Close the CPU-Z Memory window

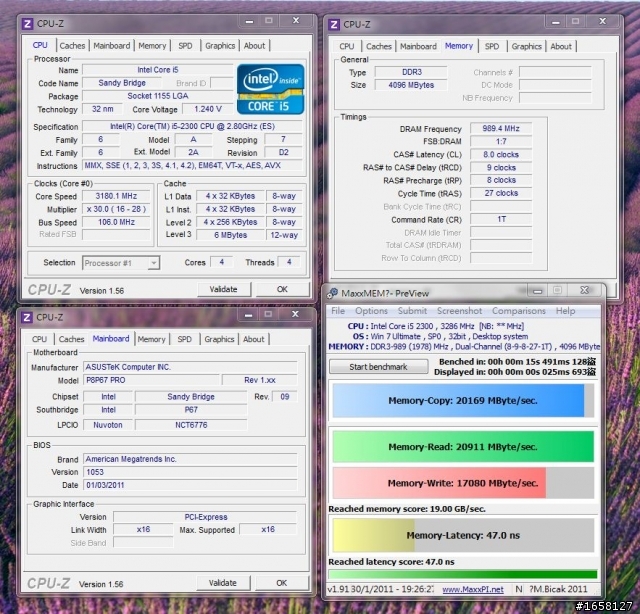(x=602, y=21)
